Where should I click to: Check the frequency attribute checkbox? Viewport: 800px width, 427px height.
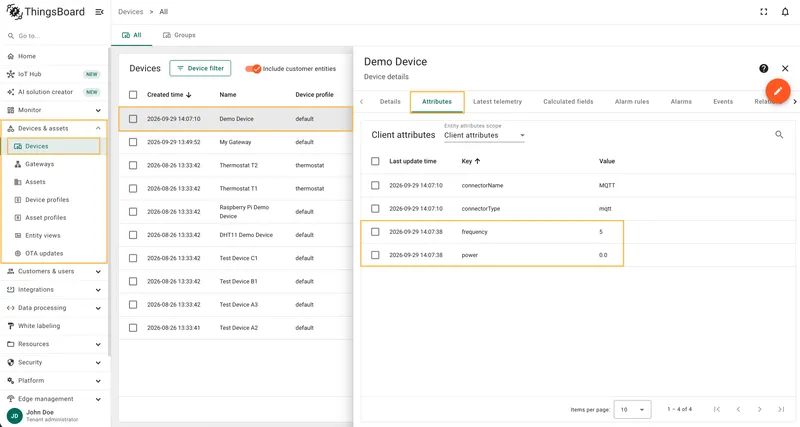click(x=375, y=232)
